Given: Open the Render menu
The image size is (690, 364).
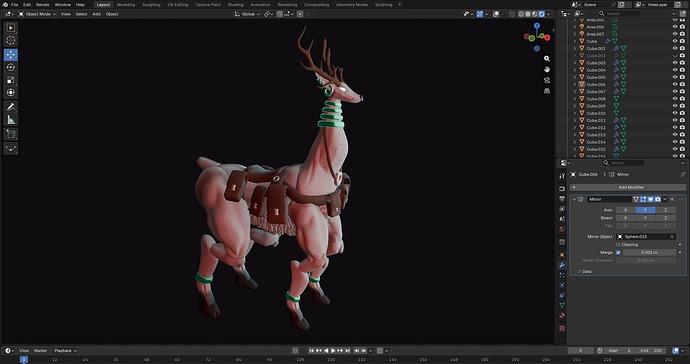Looking at the screenshot, I should (43, 5).
